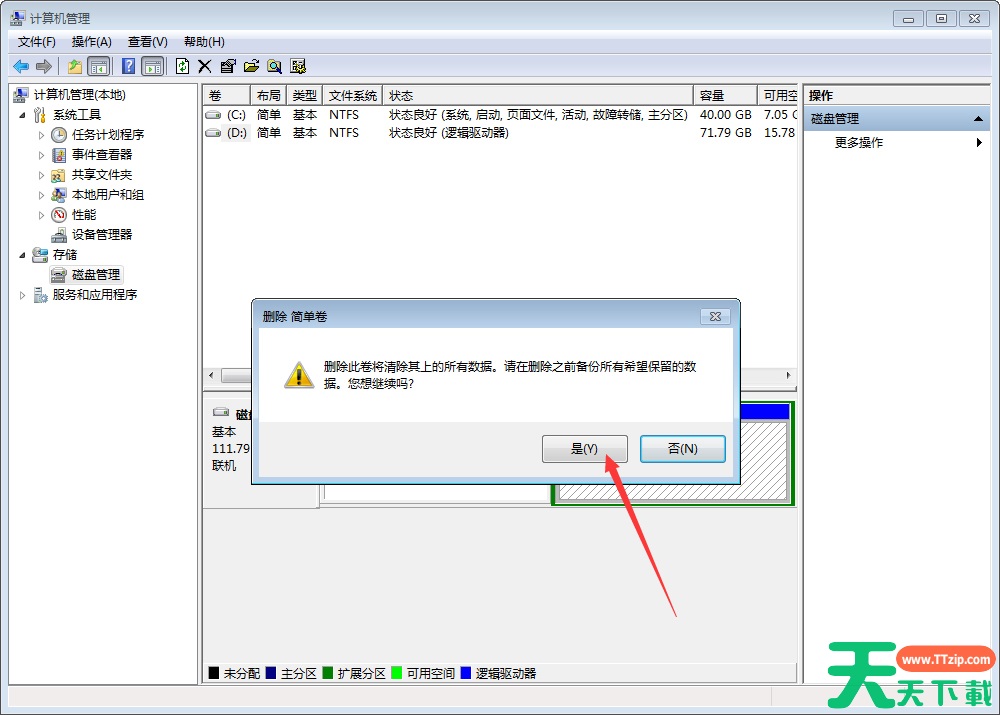Open the 查看(V) menu

[147, 42]
